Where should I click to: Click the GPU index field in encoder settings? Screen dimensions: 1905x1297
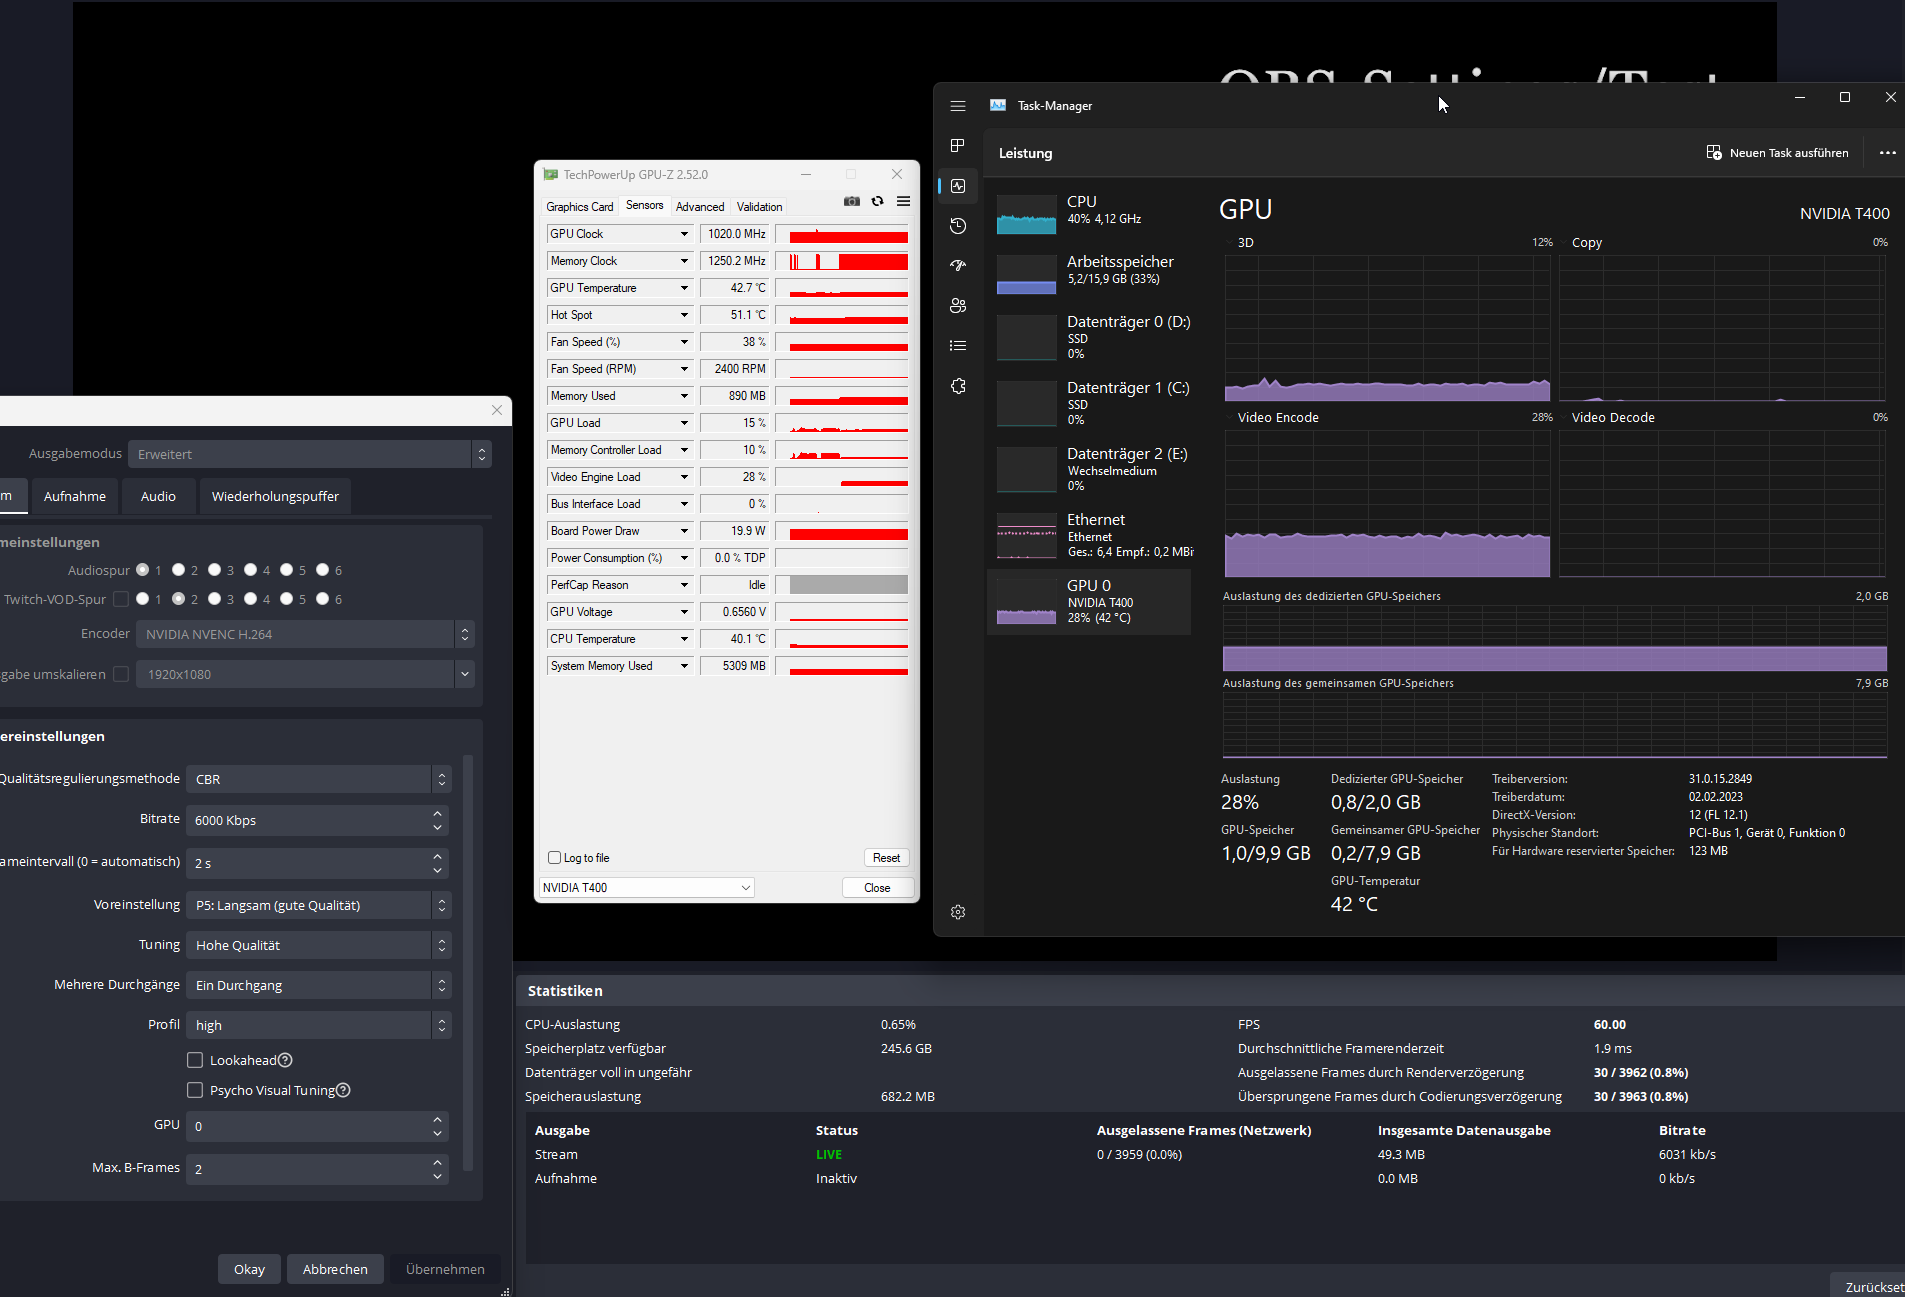(317, 1126)
